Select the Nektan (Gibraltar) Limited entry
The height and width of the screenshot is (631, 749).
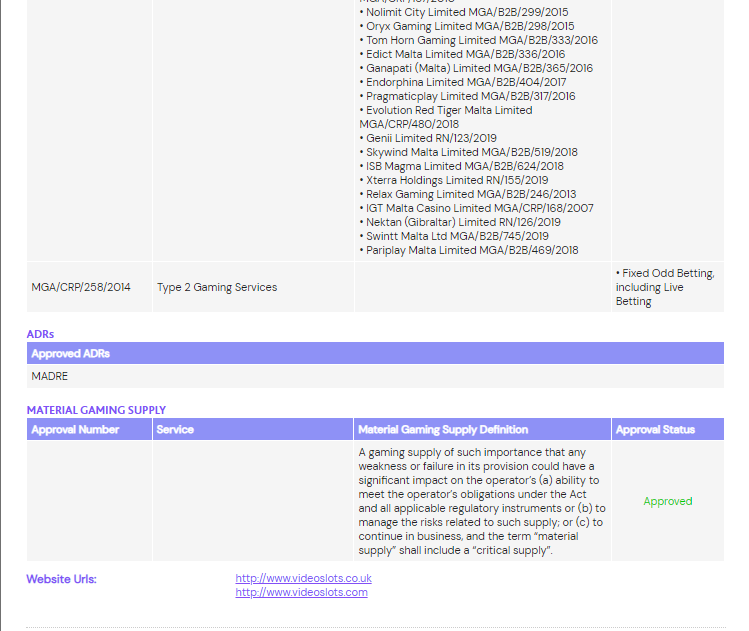click(x=460, y=222)
